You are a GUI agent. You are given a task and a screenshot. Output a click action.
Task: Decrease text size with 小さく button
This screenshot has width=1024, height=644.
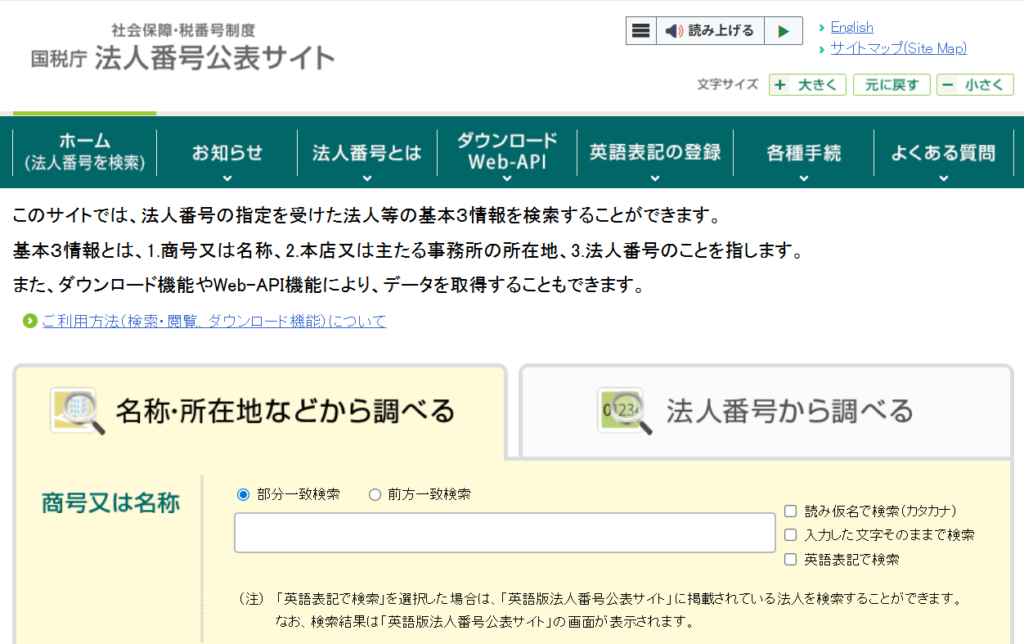975,85
